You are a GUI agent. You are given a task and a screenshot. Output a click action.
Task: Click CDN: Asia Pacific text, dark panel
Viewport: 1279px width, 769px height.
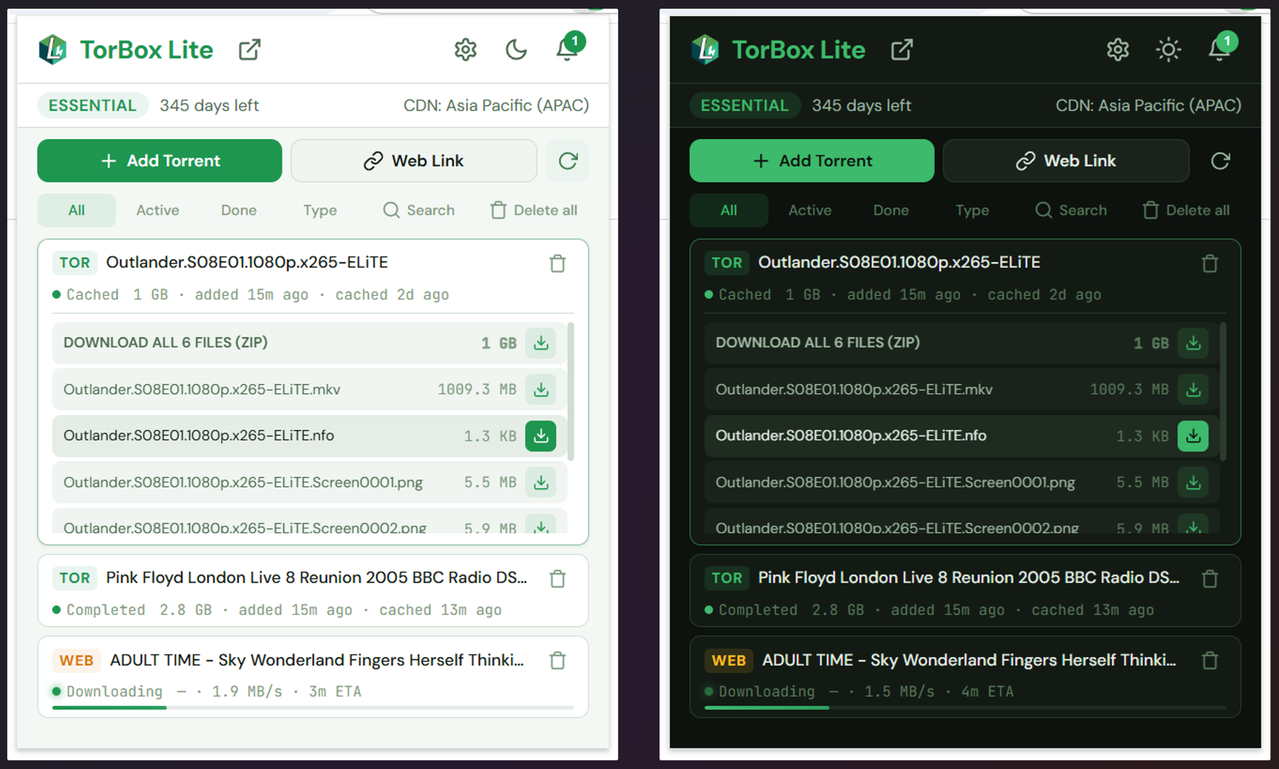1148,105
